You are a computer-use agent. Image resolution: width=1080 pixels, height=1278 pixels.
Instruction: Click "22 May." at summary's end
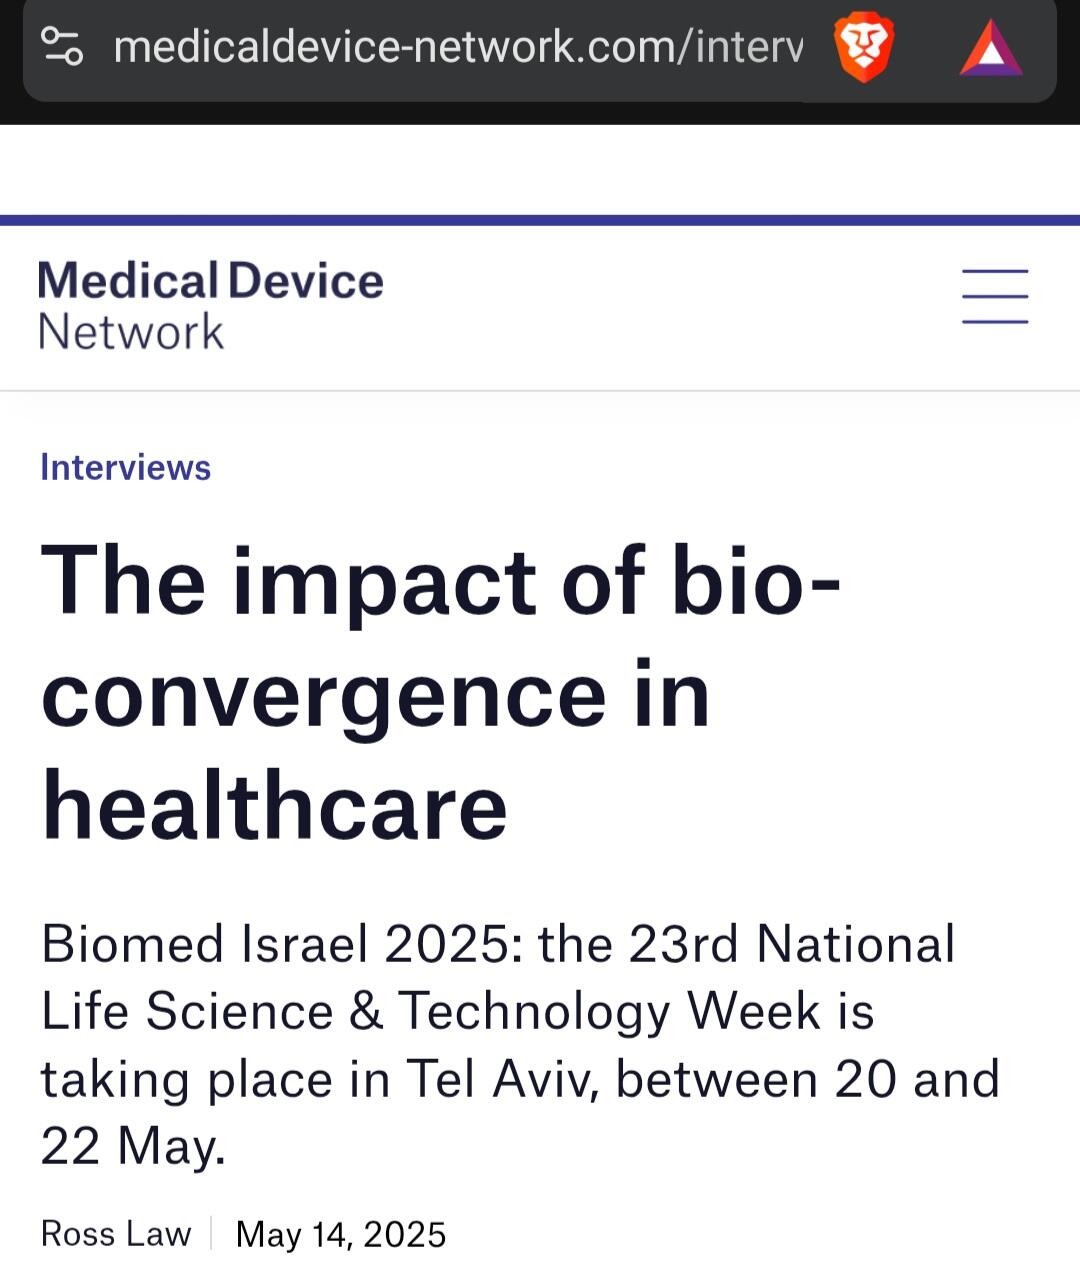(133, 1146)
